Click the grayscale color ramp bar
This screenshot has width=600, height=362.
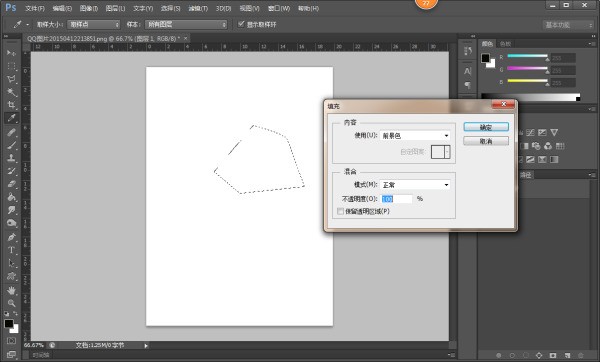point(530,98)
